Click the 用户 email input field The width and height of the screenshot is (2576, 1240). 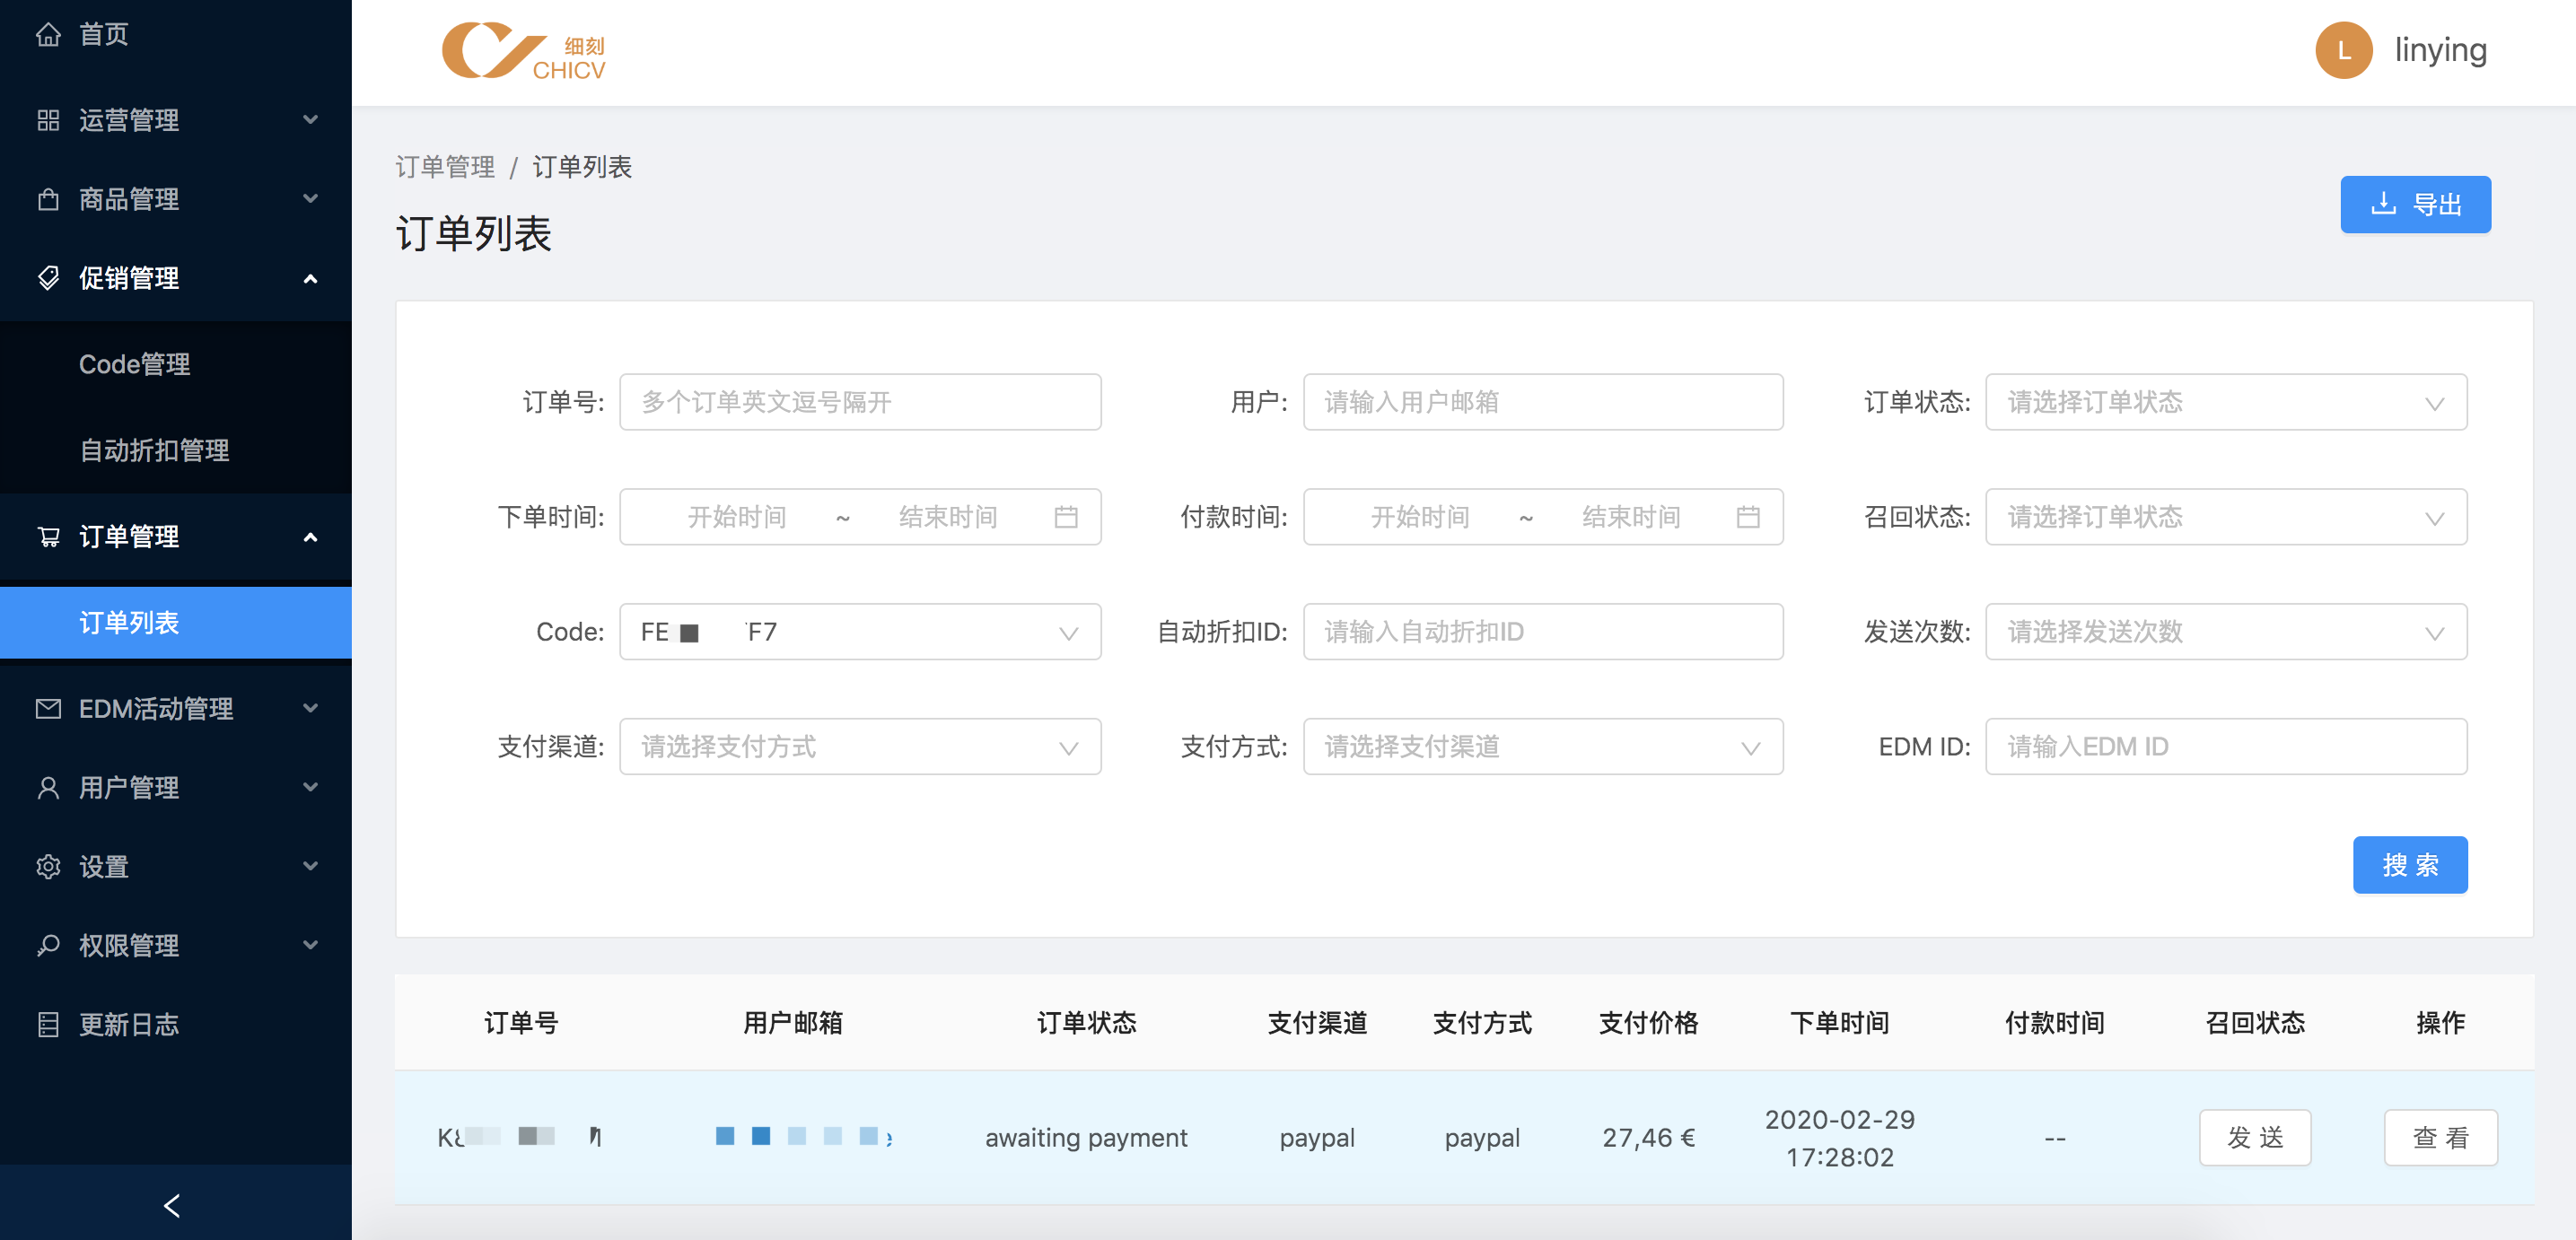[x=1543, y=402]
